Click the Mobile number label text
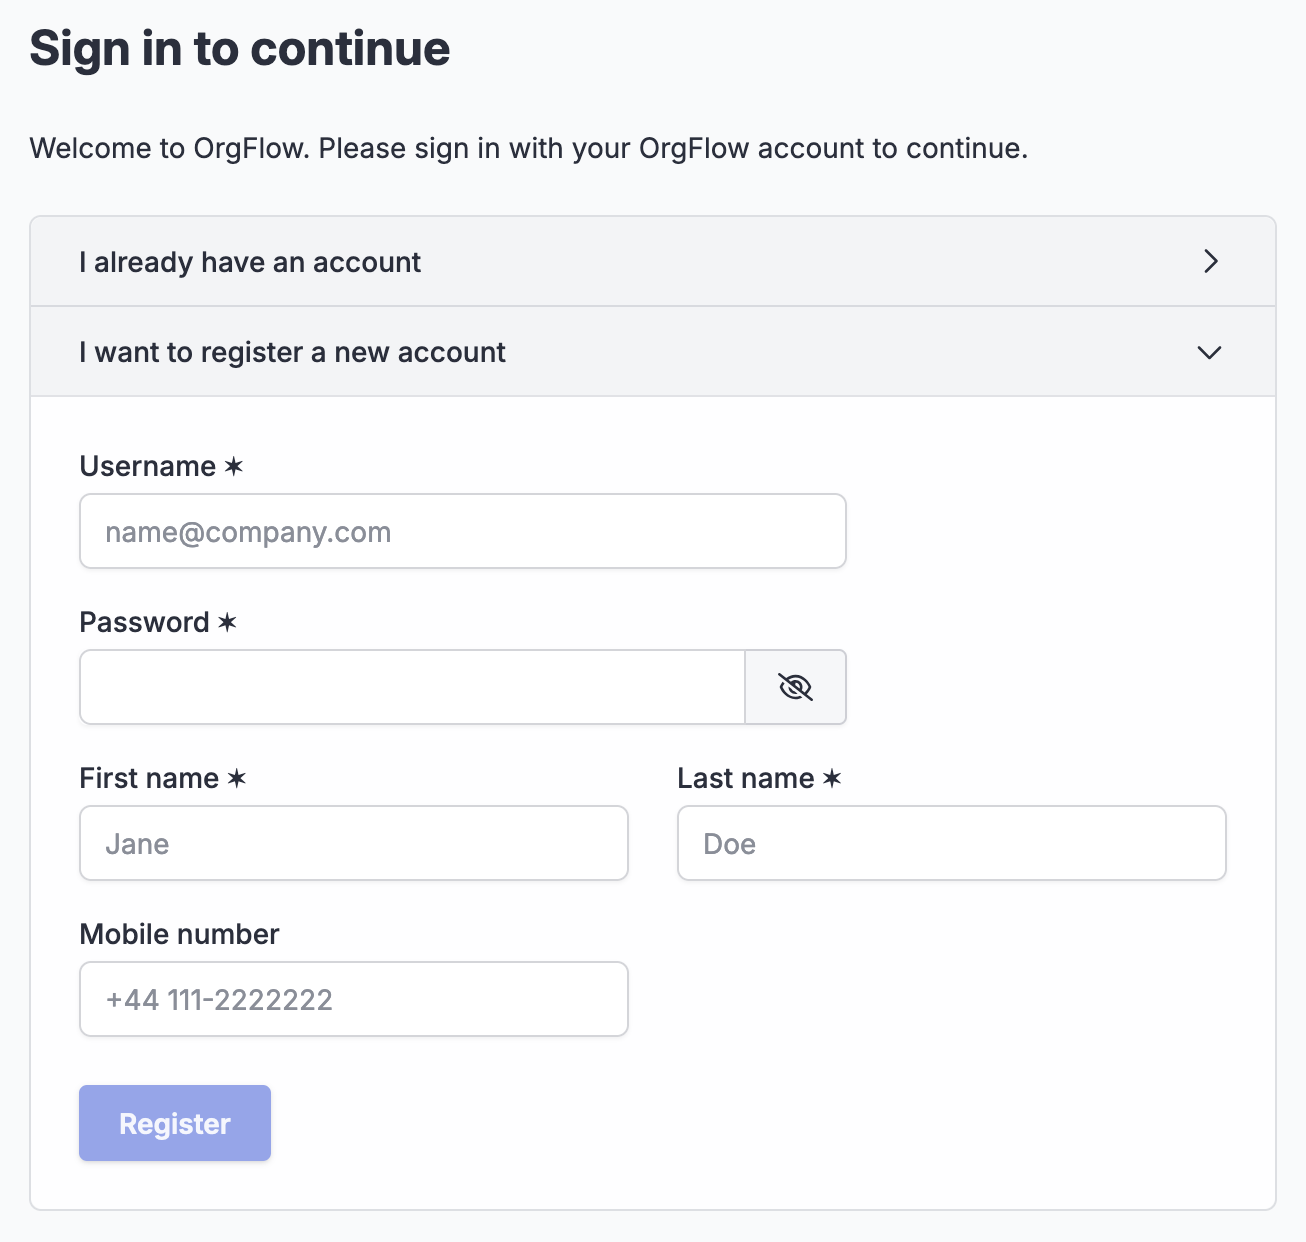This screenshot has height=1242, width=1306. pyautogui.click(x=180, y=934)
